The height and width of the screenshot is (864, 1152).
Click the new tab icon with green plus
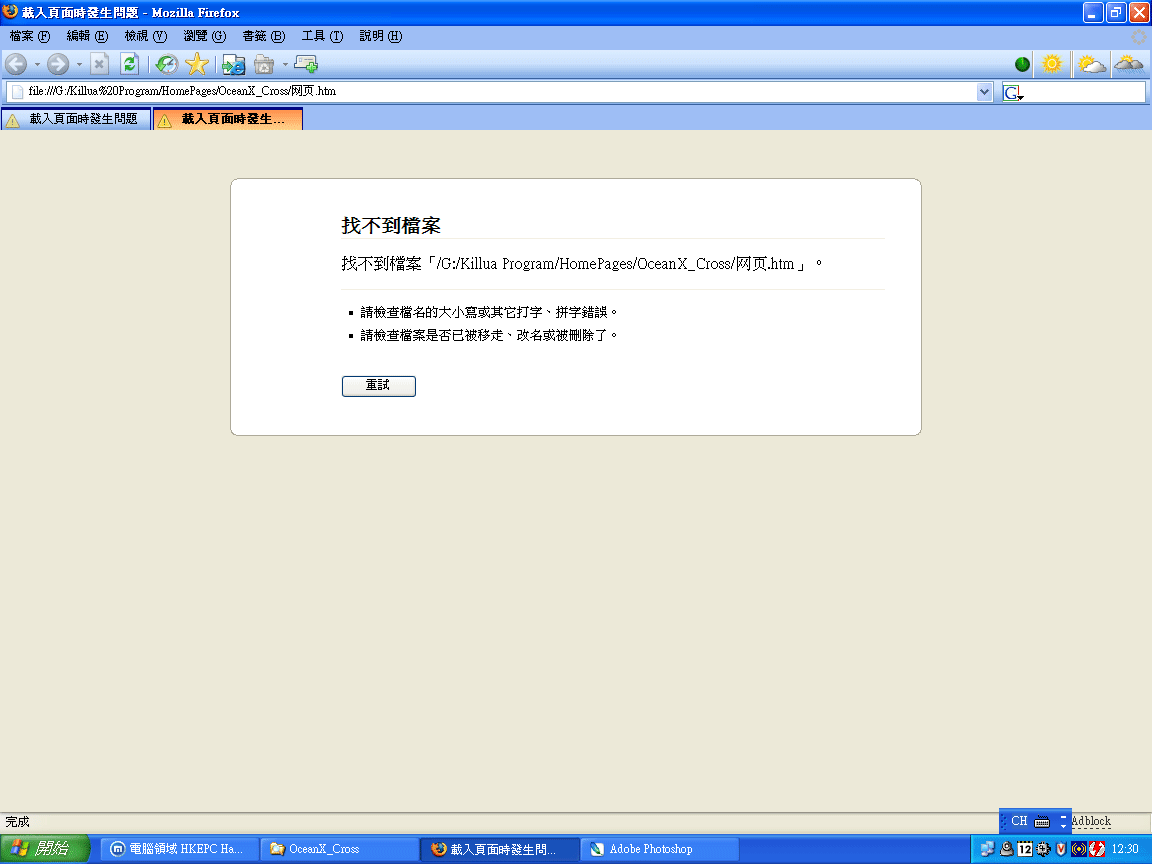[306, 65]
